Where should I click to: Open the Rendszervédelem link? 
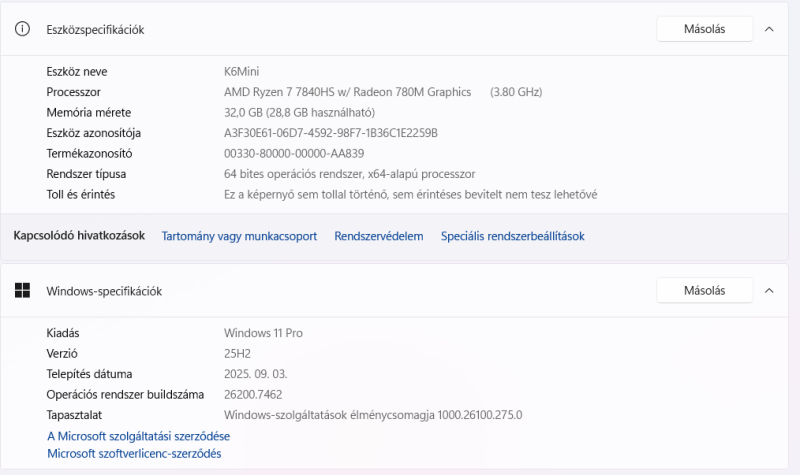pos(379,236)
